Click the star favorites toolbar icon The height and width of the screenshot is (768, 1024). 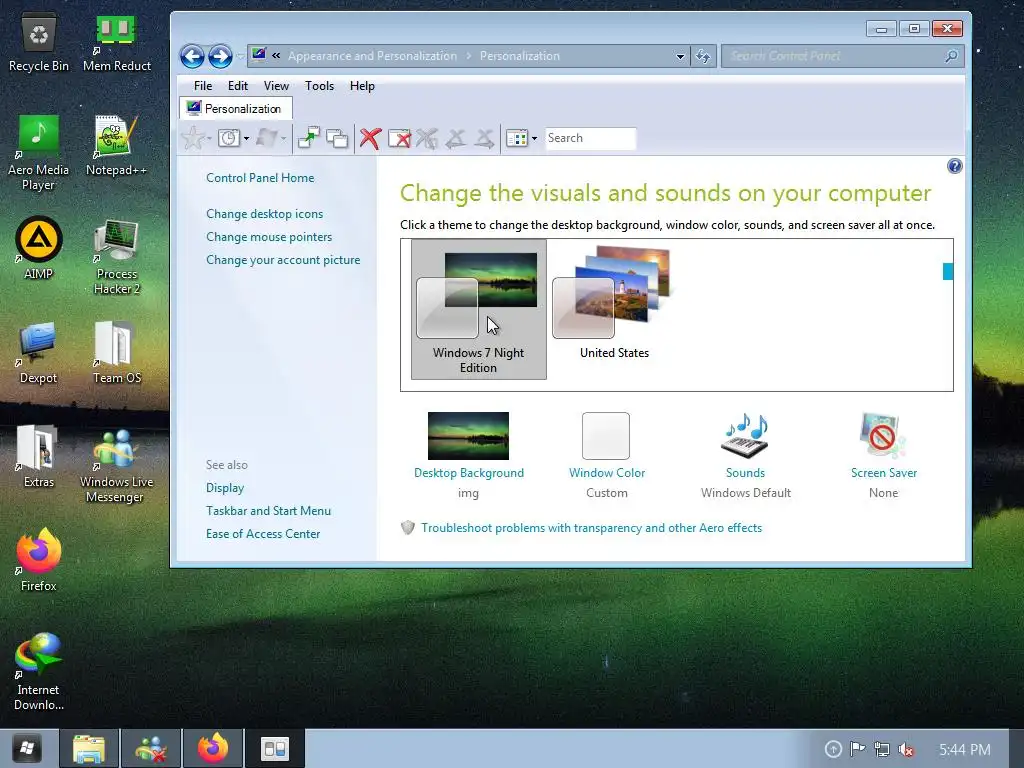tap(193, 138)
